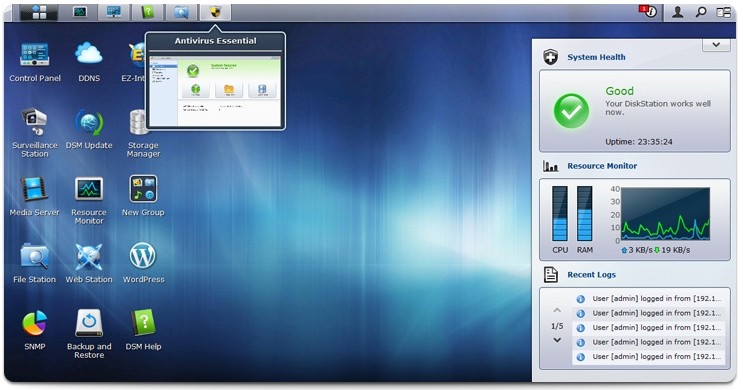
Task: Launch File Station from the desktop
Action: [x=35, y=263]
